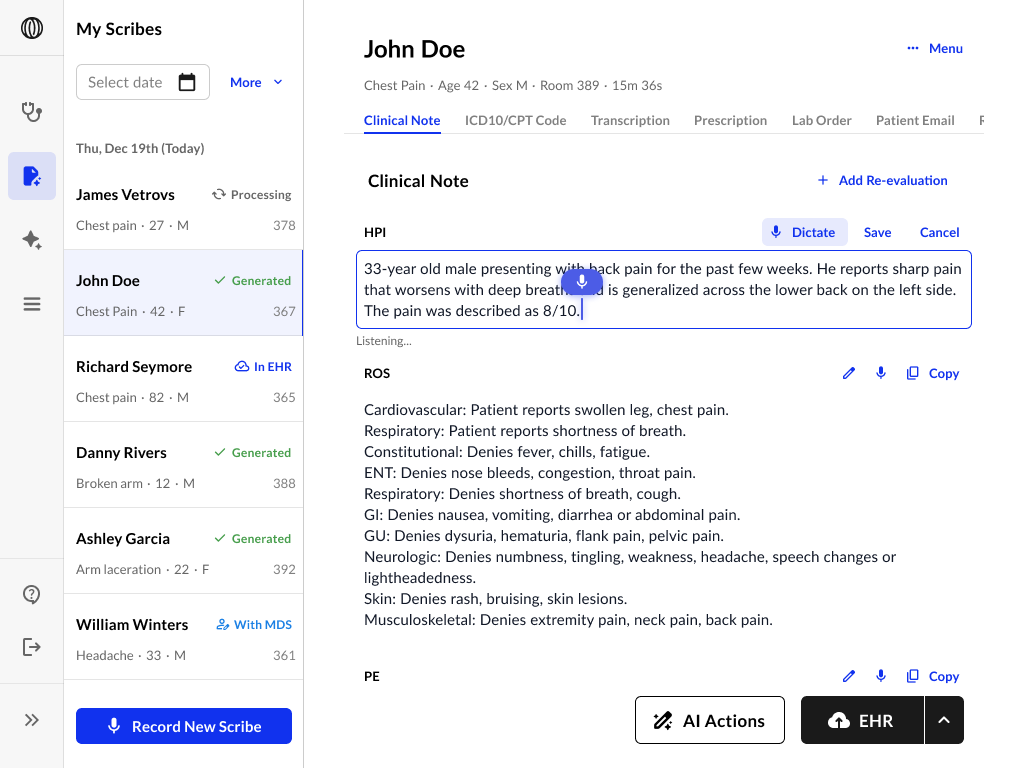Image resolution: width=1024 pixels, height=768 pixels.
Task: Edit PE section with pencil icon
Action: (x=848, y=676)
